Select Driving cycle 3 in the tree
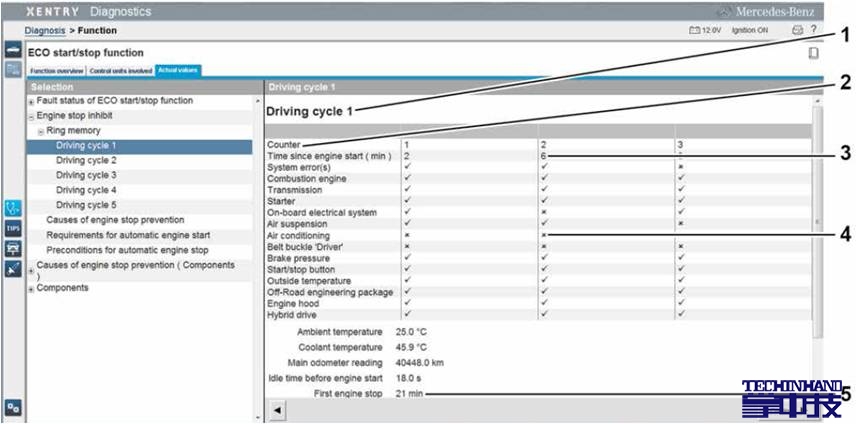The height and width of the screenshot is (424, 857). (86, 175)
